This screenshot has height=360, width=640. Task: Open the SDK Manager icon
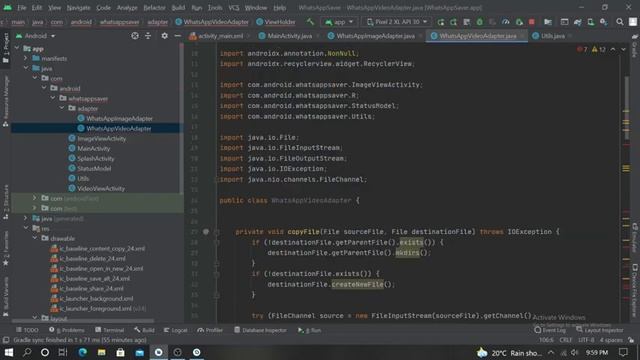click(x=603, y=22)
